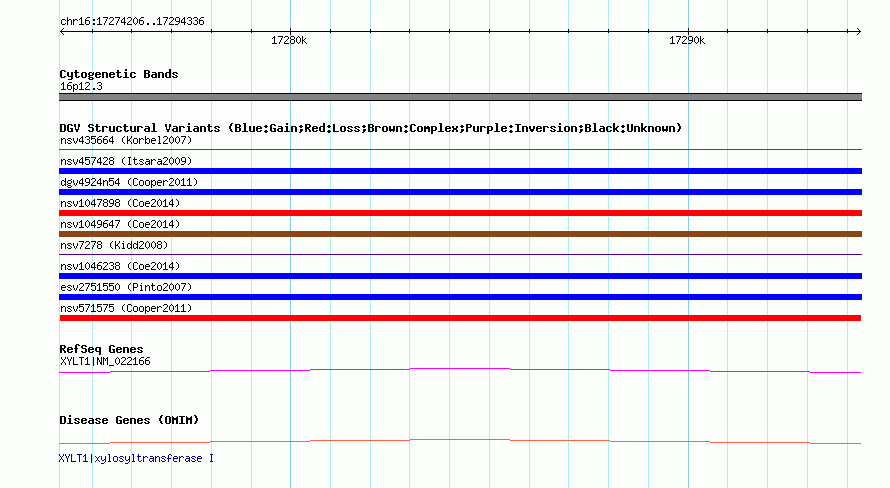This screenshot has height=488, width=890.
Task: Click the left arrowhead of the ruler
Action: tap(63, 32)
